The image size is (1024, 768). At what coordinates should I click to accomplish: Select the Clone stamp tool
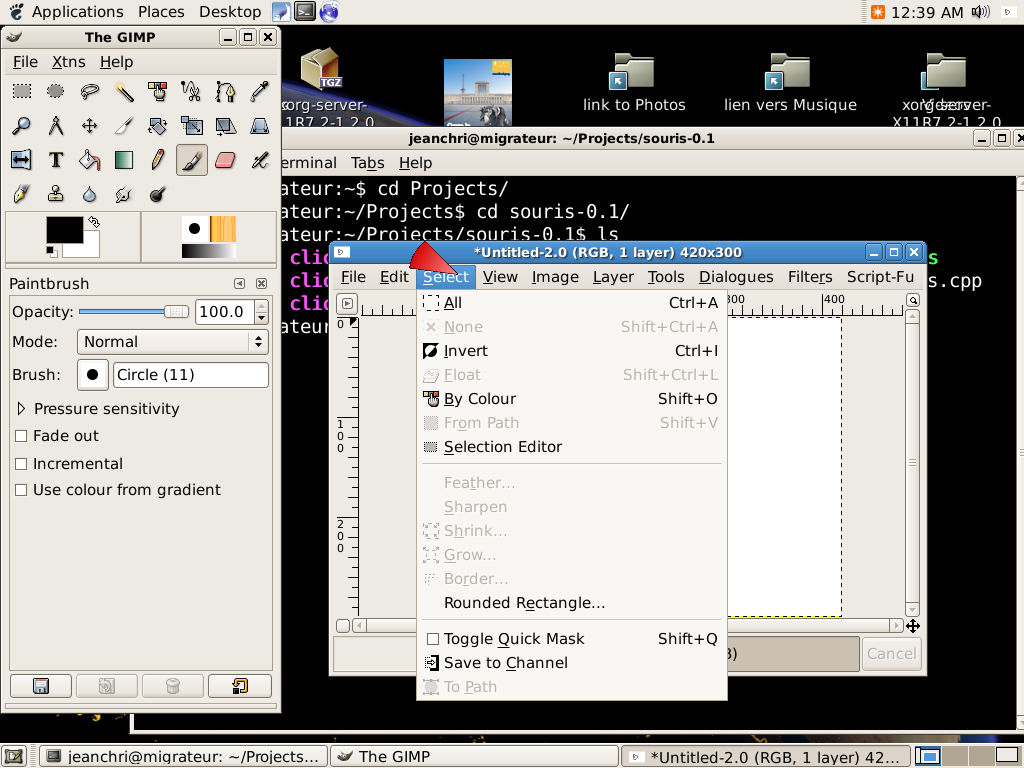click(x=56, y=194)
